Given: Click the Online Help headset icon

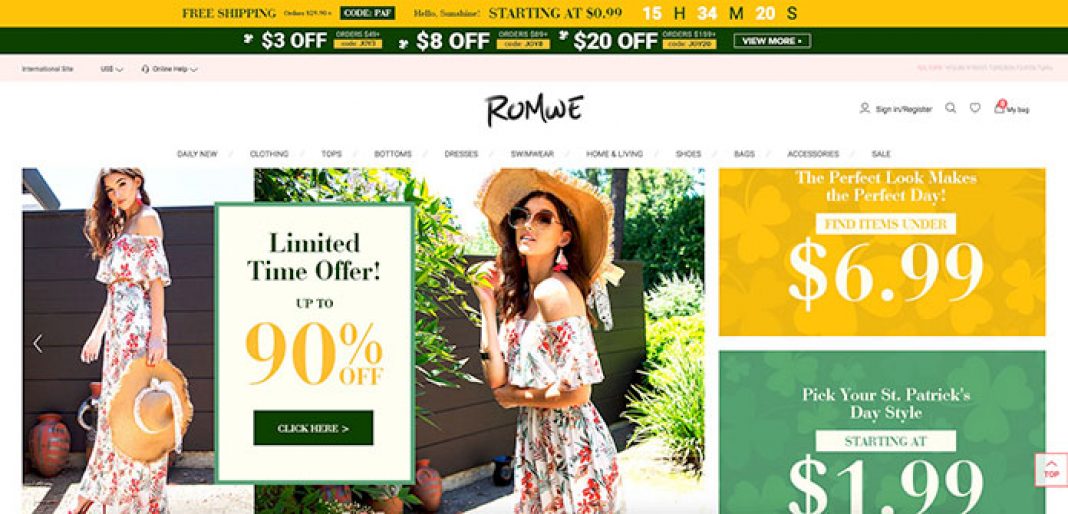Looking at the screenshot, I should pos(145,69).
